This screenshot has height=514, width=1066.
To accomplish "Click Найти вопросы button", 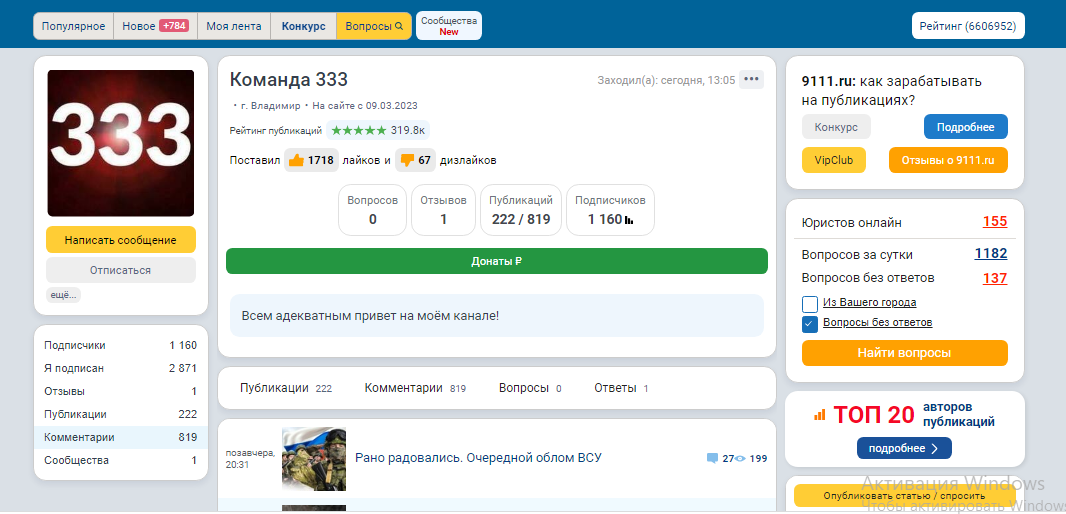I will (x=905, y=353).
